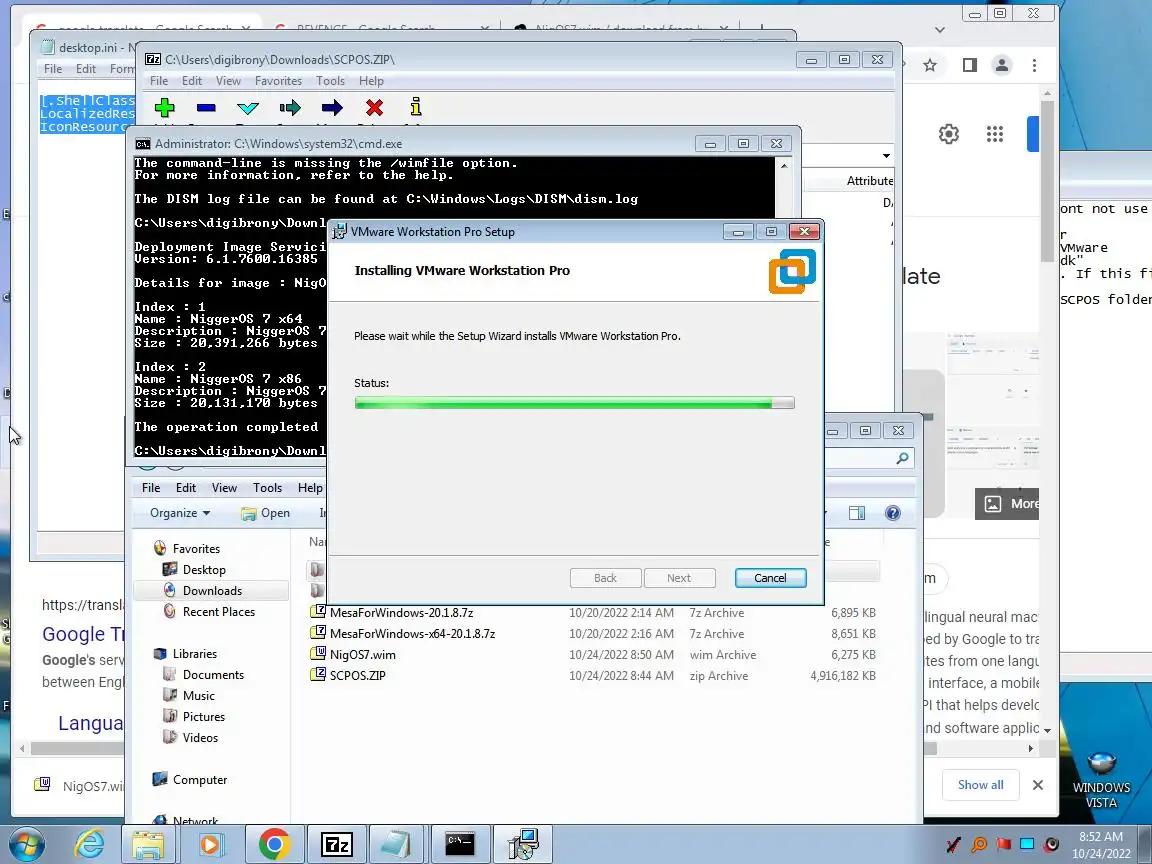
Task: Click More images button in Chrome
Action: point(1007,503)
